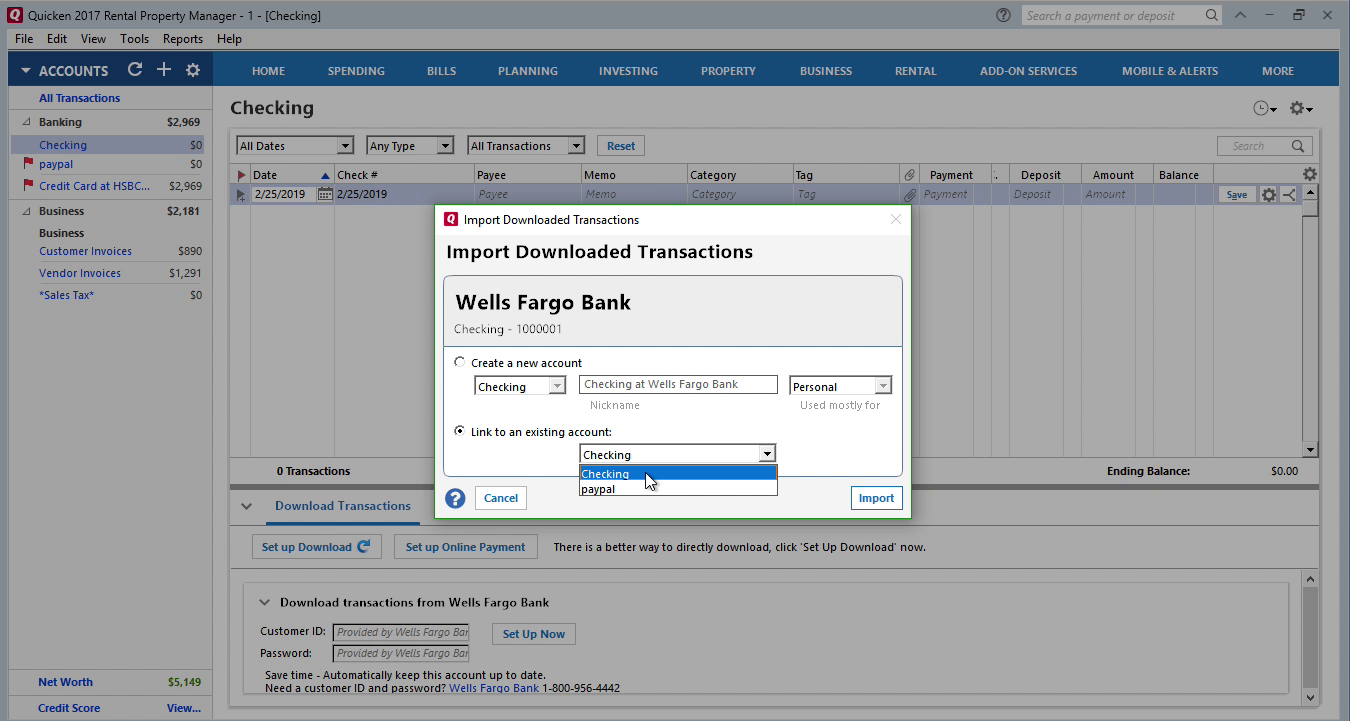
Task: Open the clock reminders icon in register
Action: [x=1264, y=108]
